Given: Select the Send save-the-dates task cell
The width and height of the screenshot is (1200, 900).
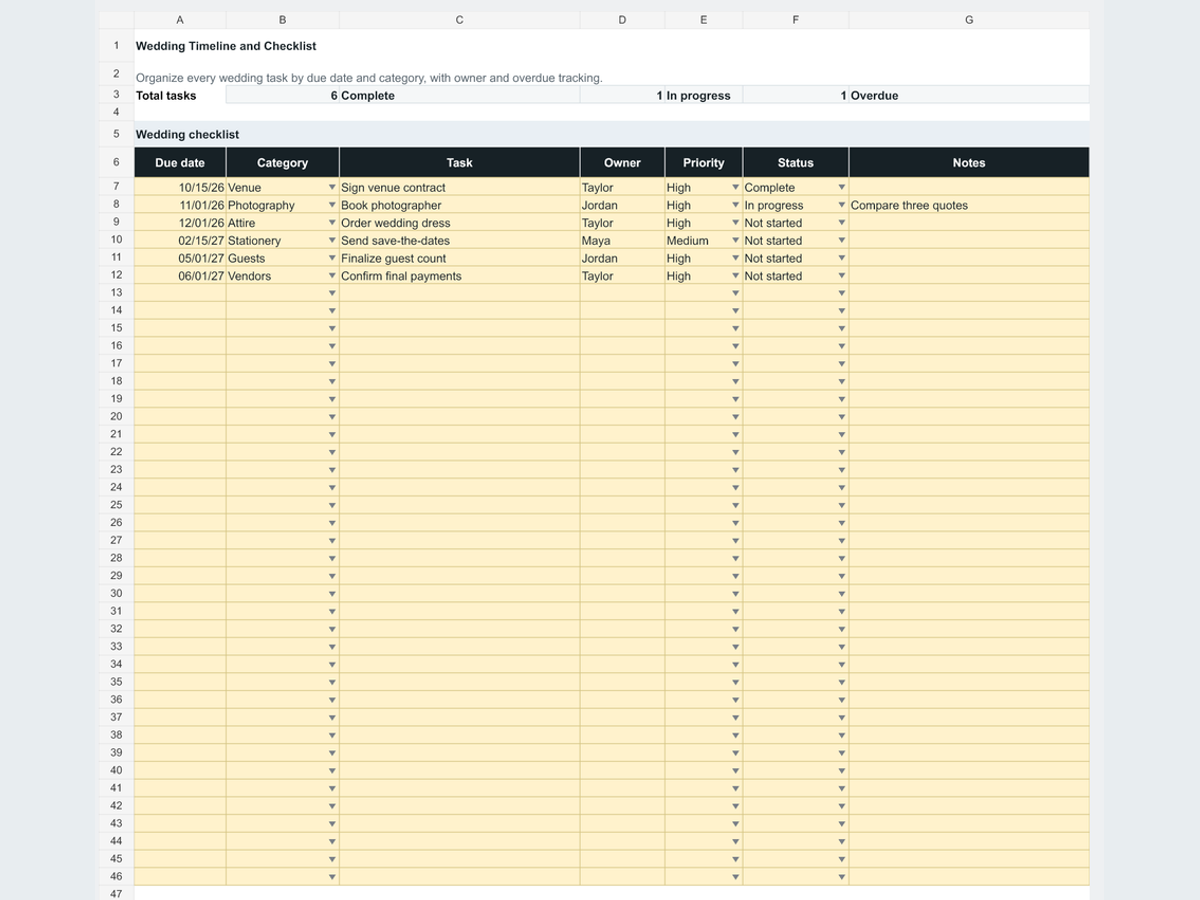Looking at the screenshot, I should 459,241.
